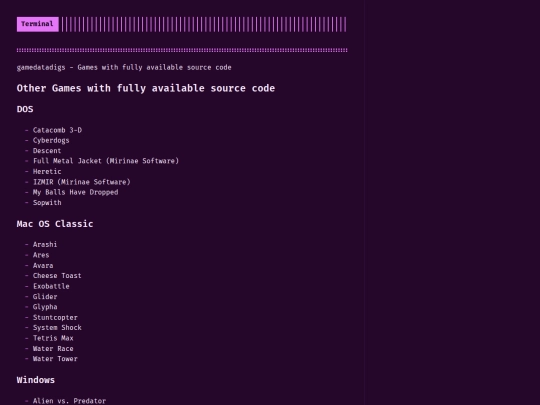540x405 pixels.
Task: Select the Windows section heading
Action: pos(36,380)
